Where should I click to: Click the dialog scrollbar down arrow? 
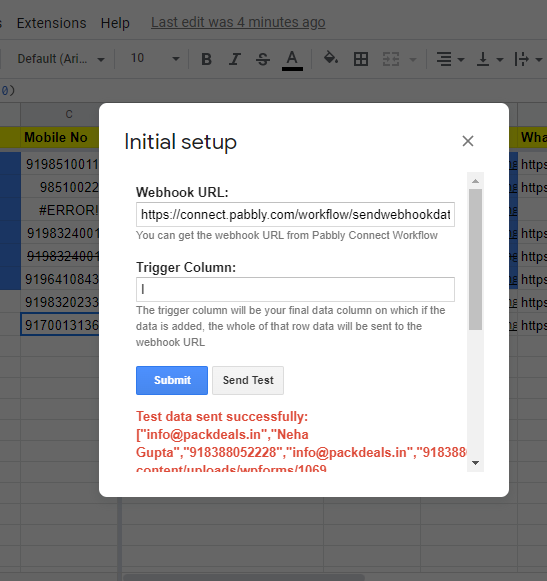click(x=475, y=463)
